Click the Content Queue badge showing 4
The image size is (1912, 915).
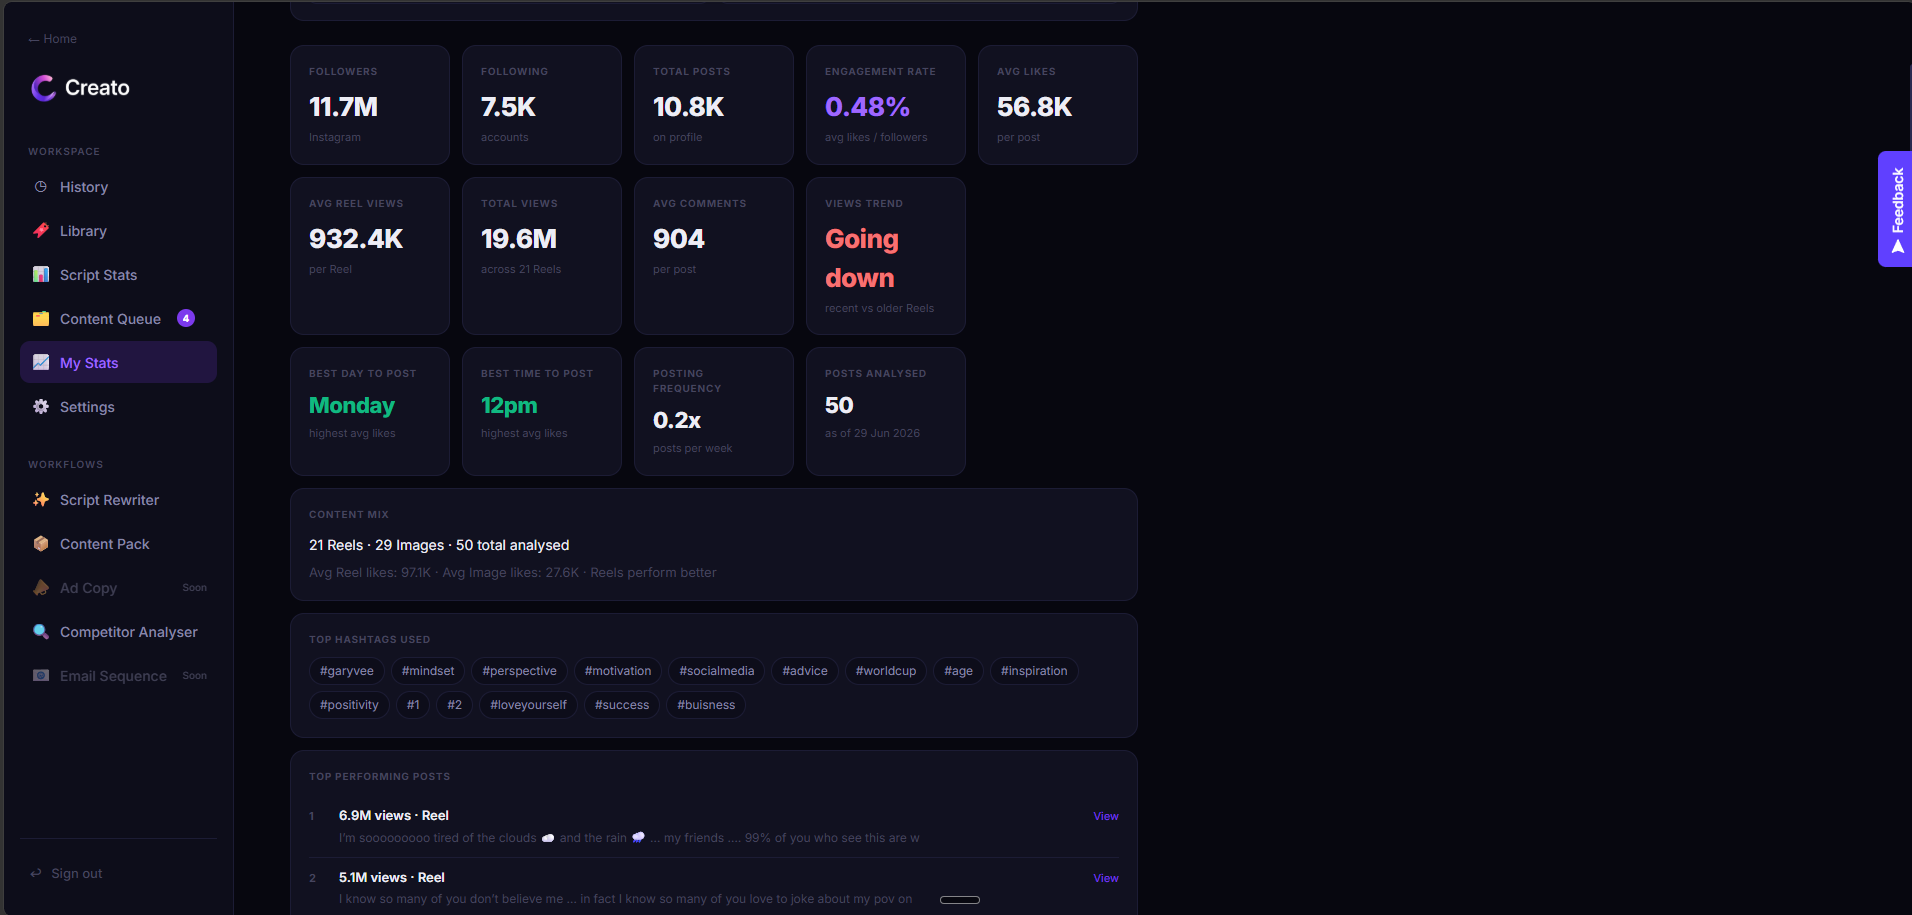coord(186,318)
